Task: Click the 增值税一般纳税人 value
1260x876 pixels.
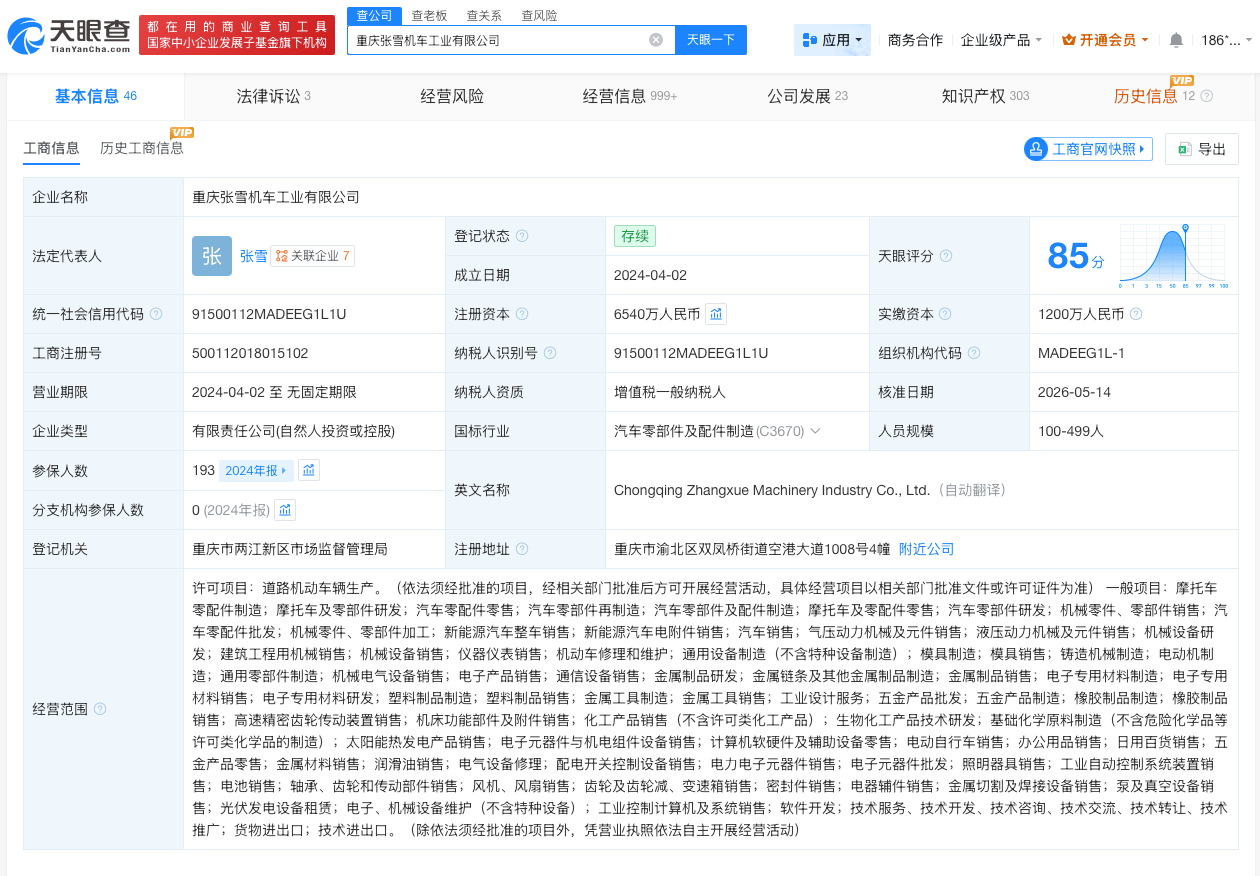Action: point(670,392)
